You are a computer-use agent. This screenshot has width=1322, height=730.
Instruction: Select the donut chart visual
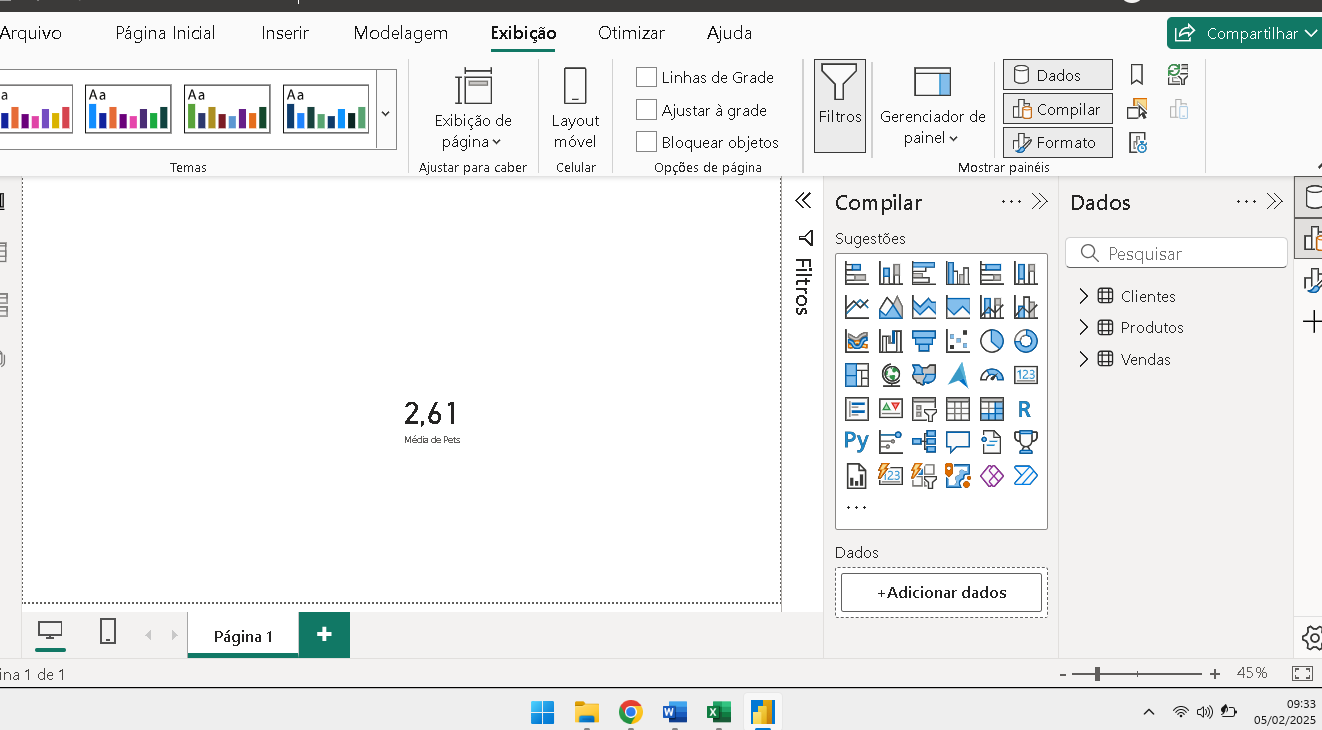1025,341
